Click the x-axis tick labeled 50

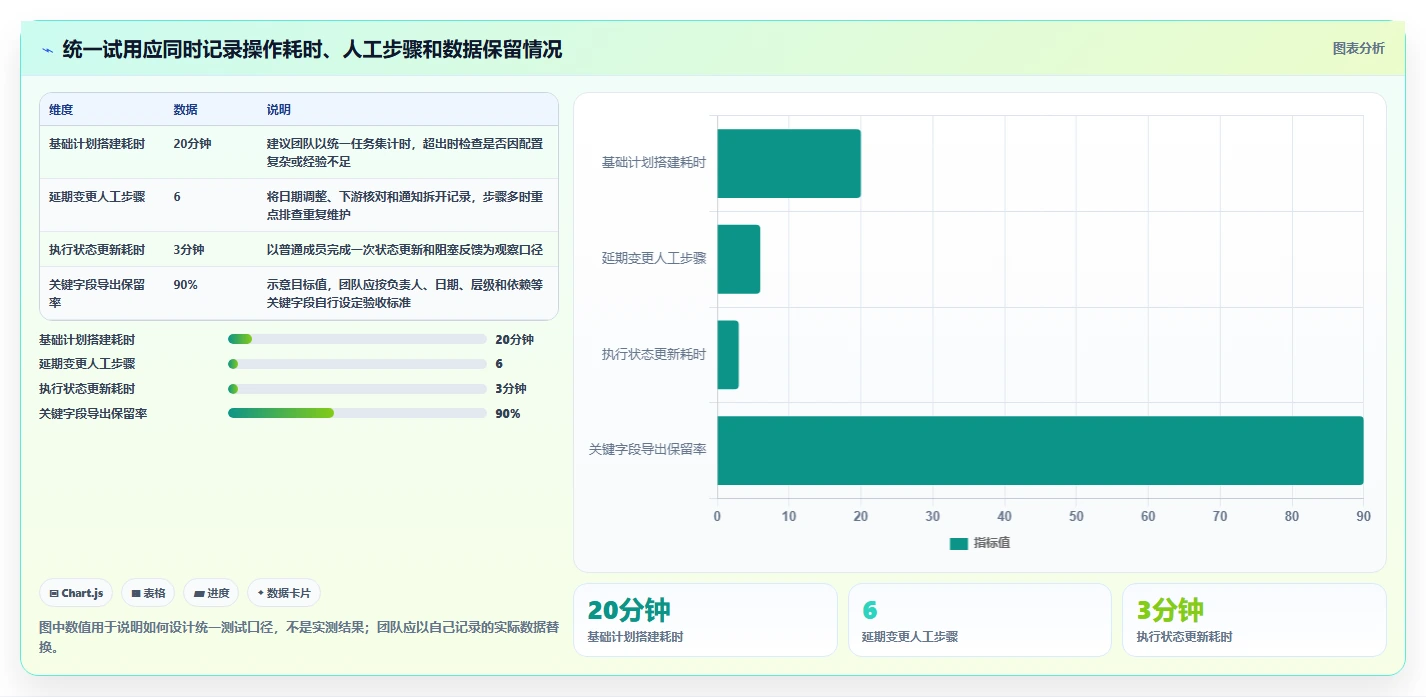[x=1076, y=517]
